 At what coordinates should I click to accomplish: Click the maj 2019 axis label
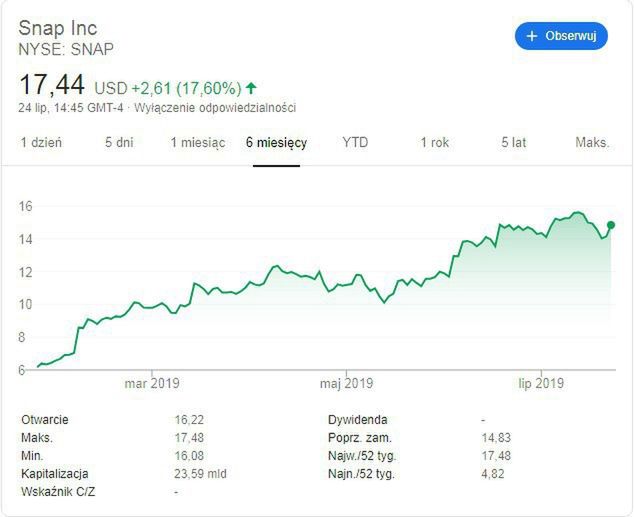coord(346,383)
